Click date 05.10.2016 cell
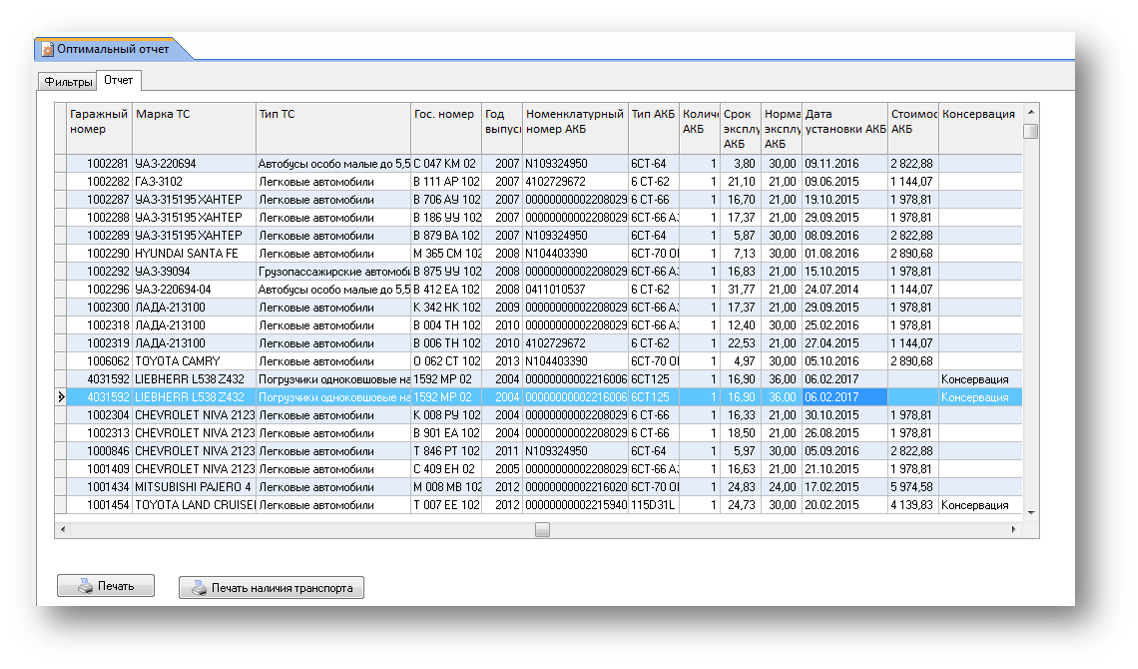1138x669 pixels. click(845, 361)
